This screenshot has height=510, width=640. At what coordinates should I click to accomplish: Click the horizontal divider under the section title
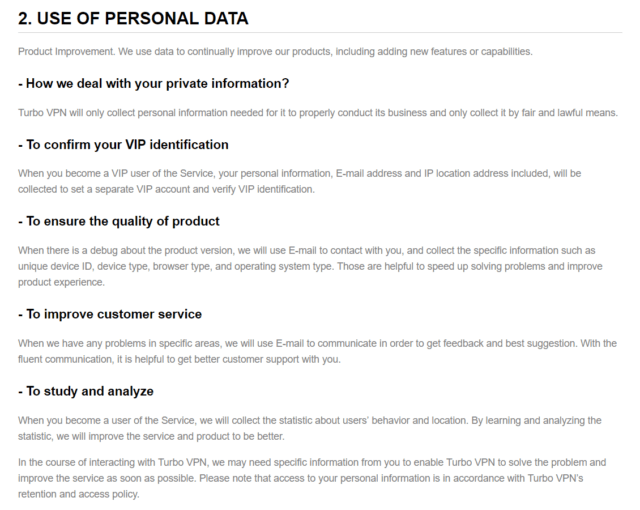320,32
